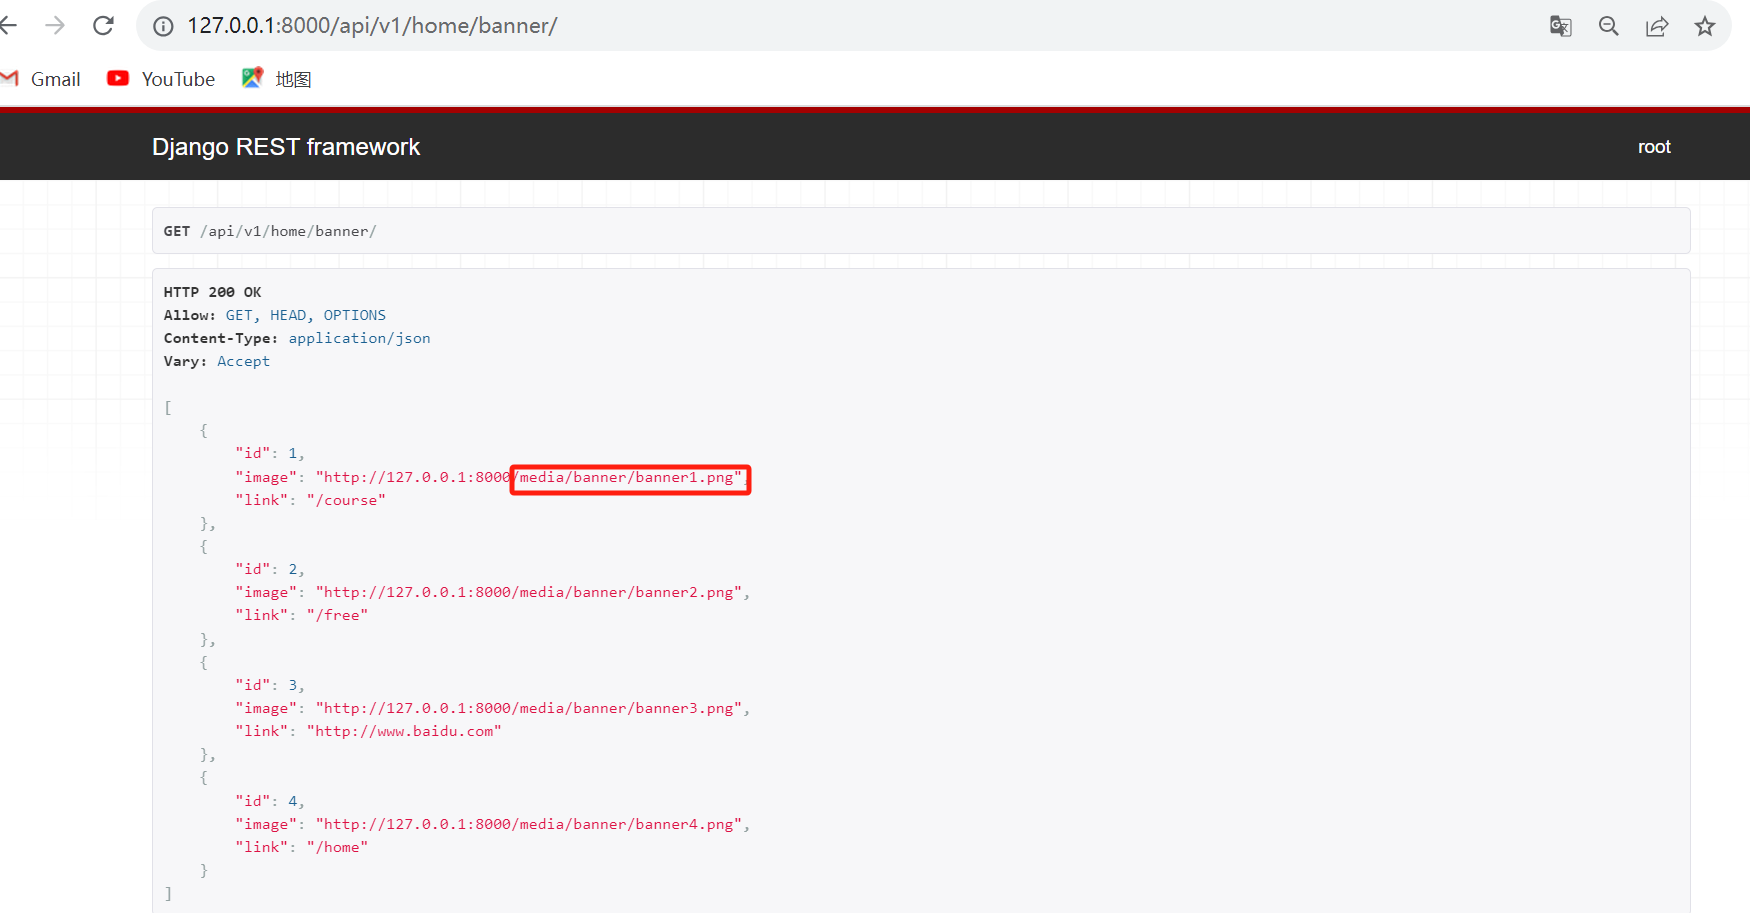Click the Accept value of Vary header
The width and height of the screenshot is (1750, 913).
243,361
